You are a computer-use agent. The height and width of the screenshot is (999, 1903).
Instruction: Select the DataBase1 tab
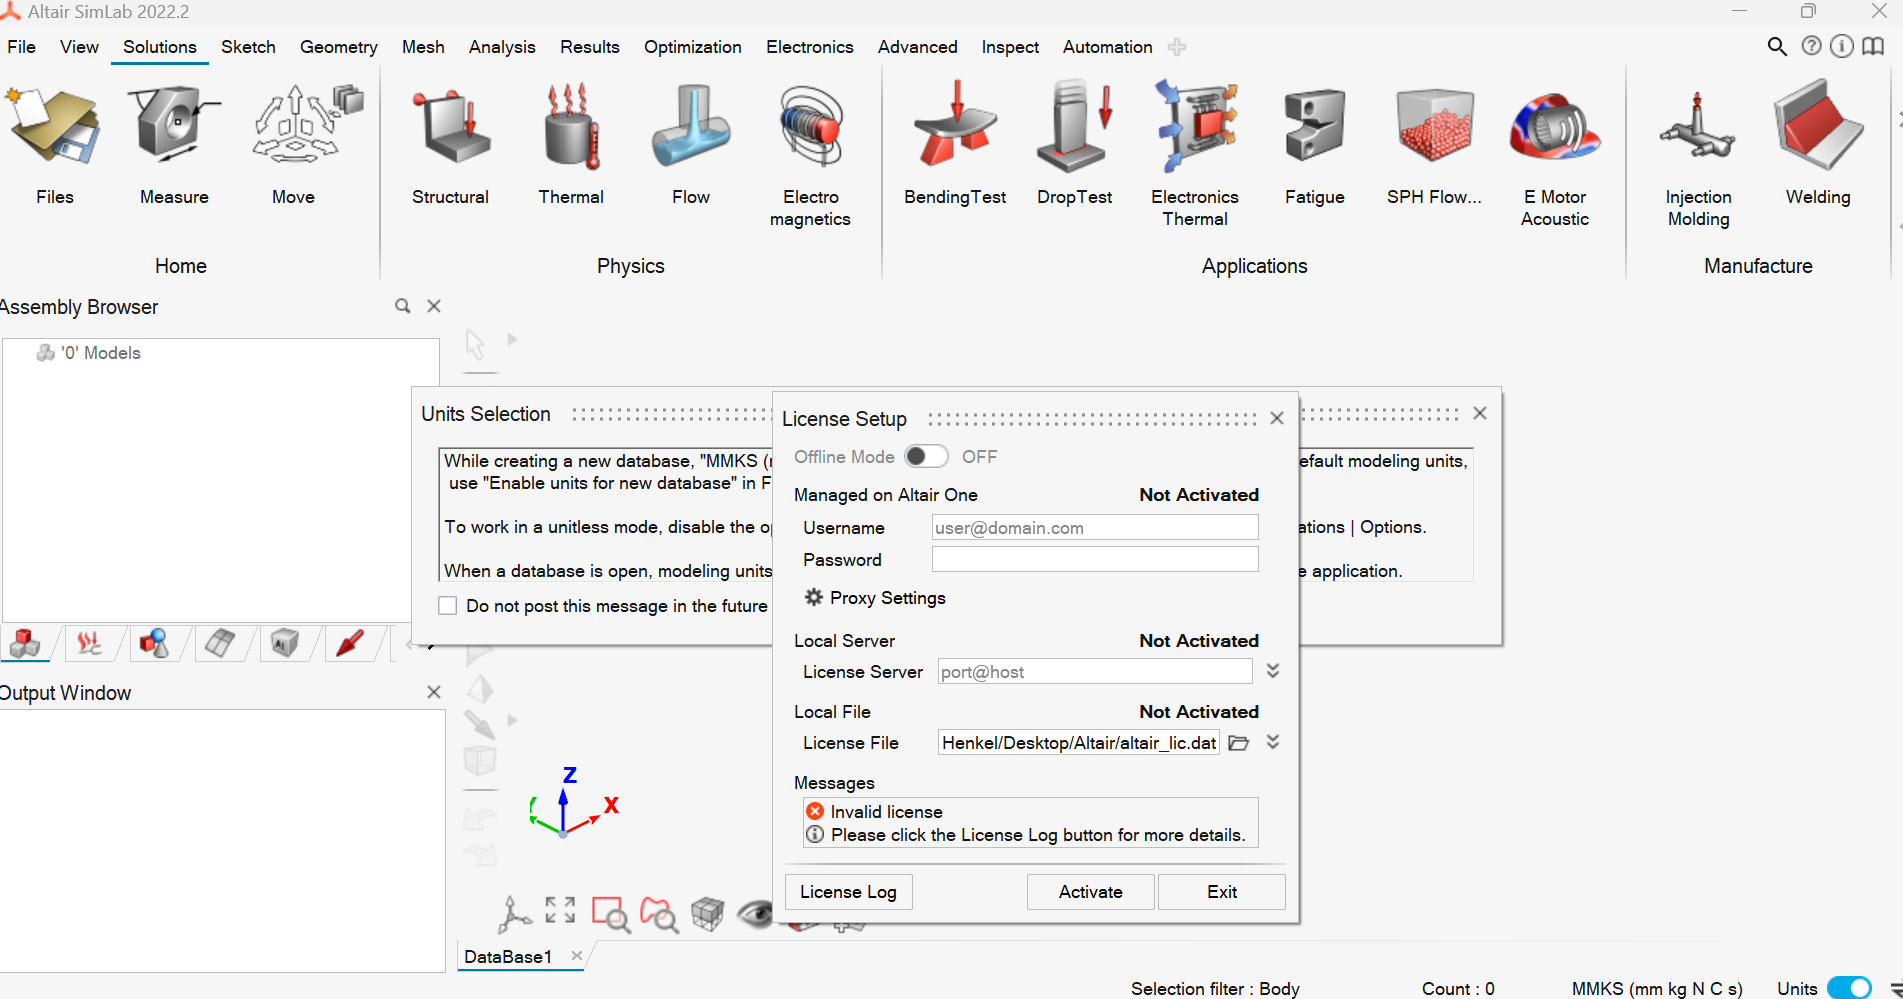coord(509,957)
